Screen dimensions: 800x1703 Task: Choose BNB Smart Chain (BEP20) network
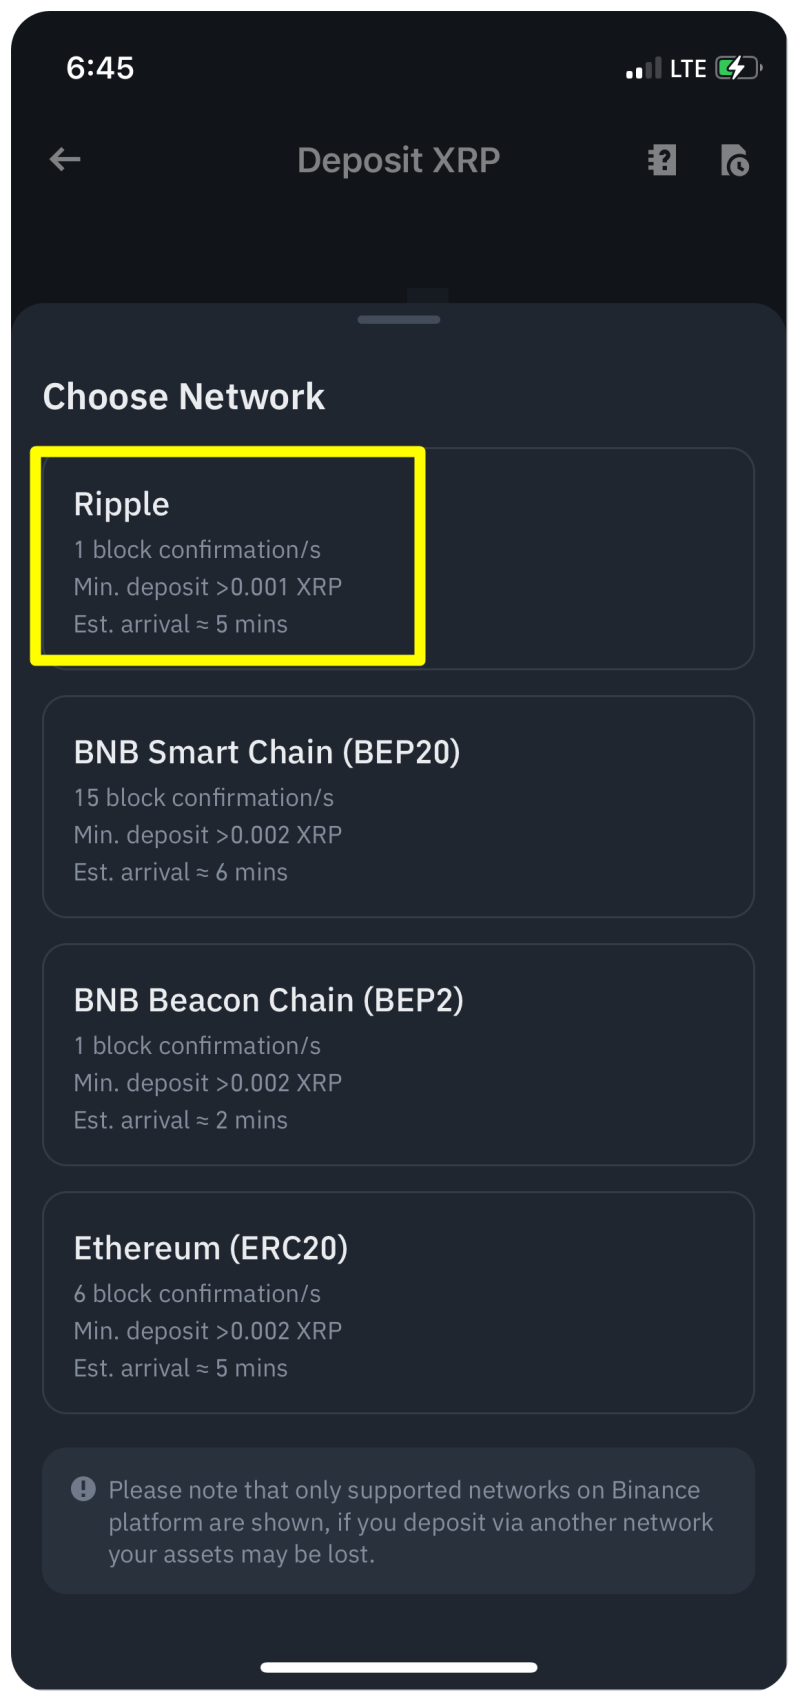(x=398, y=806)
